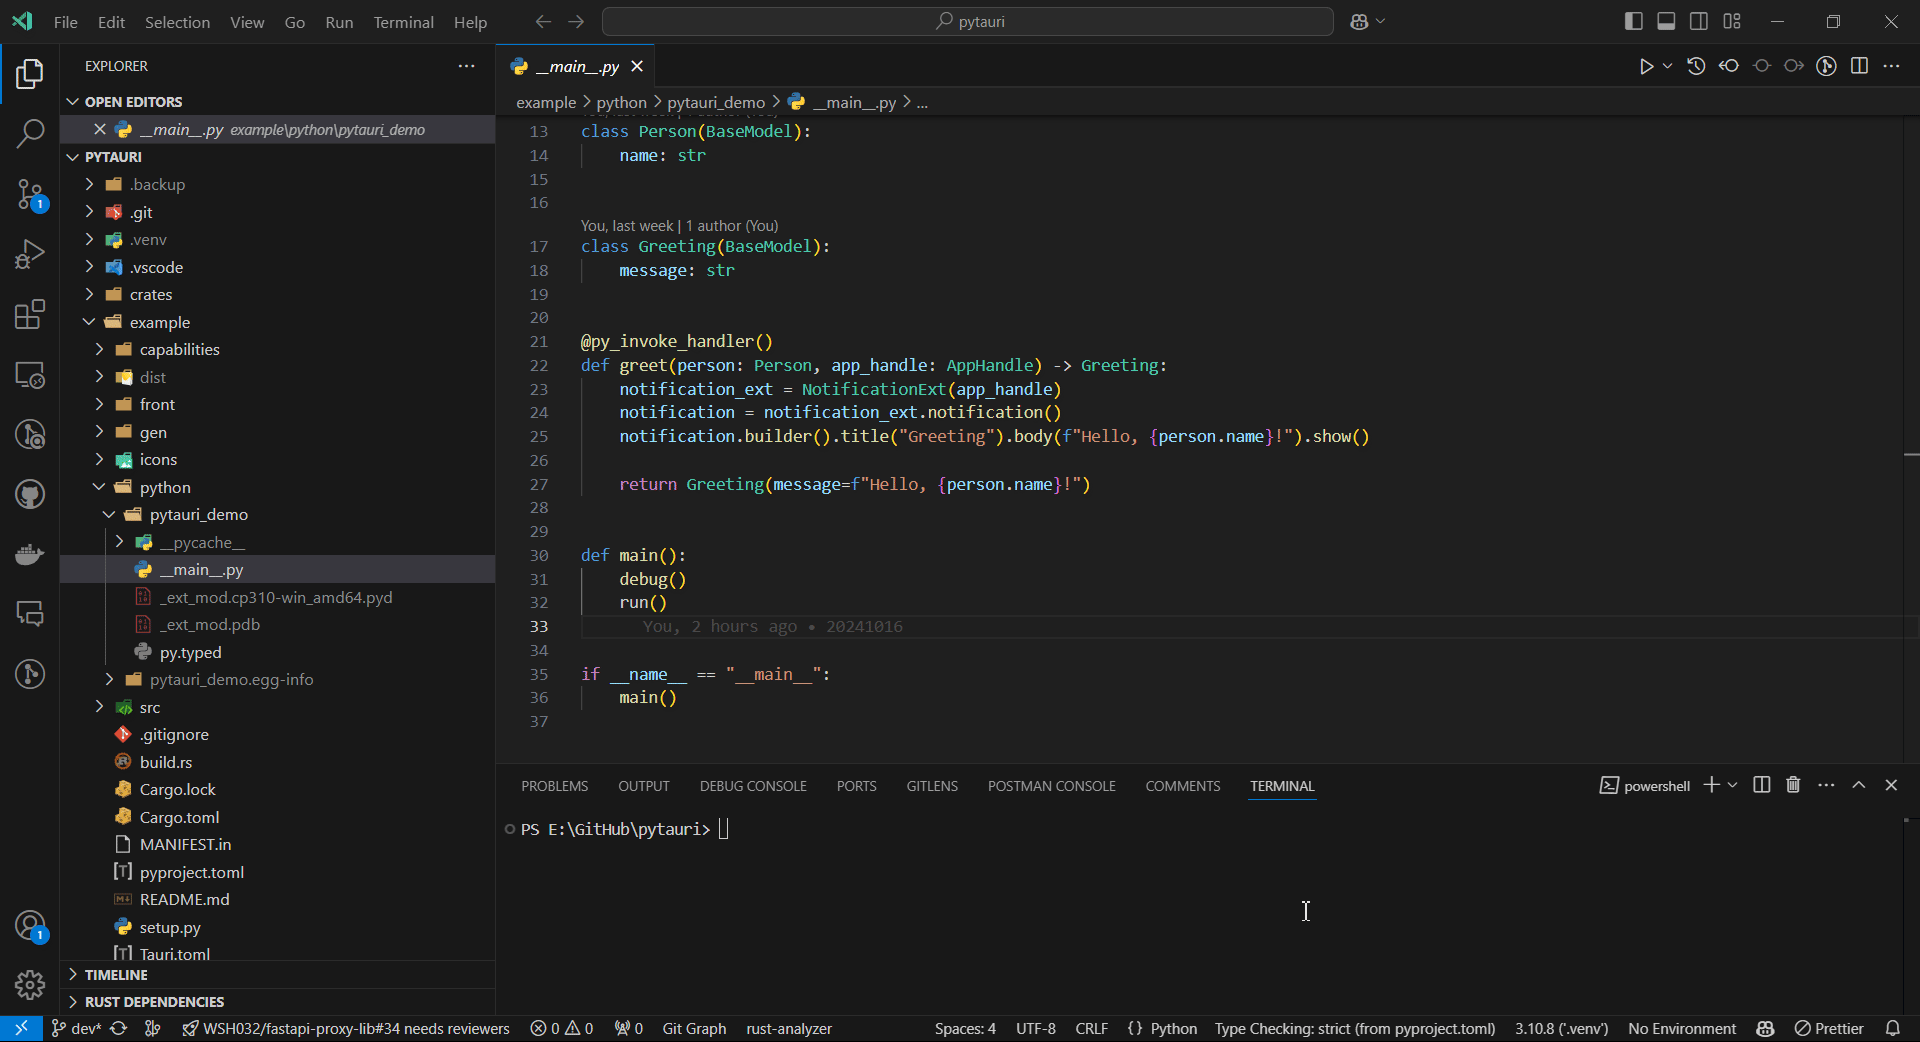Click the pytauri command center search box
Viewport: 1920px width, 1042px height.
[967, 21]
